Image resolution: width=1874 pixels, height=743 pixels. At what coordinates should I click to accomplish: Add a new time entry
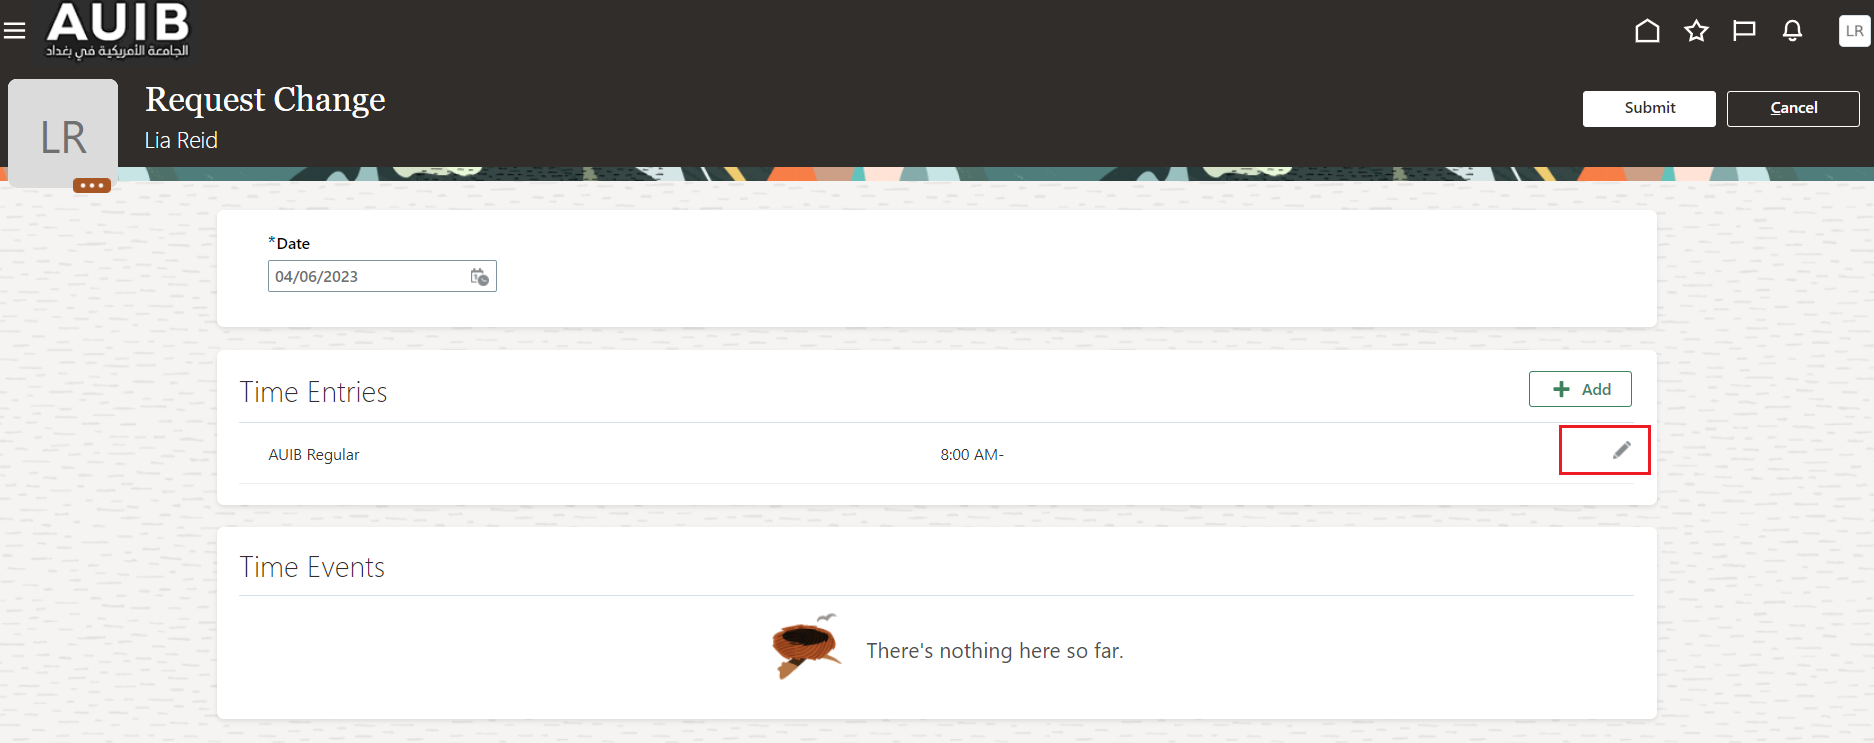(x=1580, y=389)
